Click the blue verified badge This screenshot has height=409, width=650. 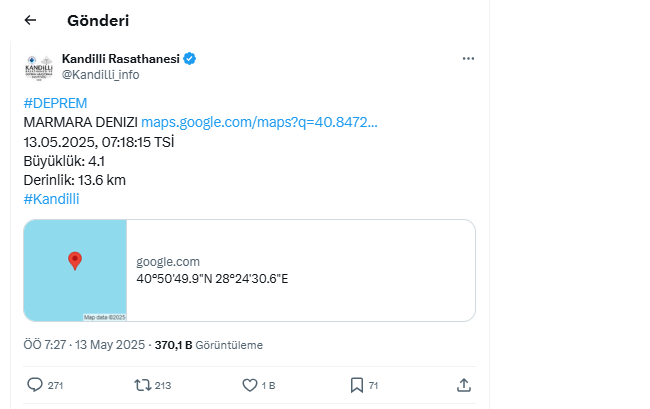[x=190, y=59]
